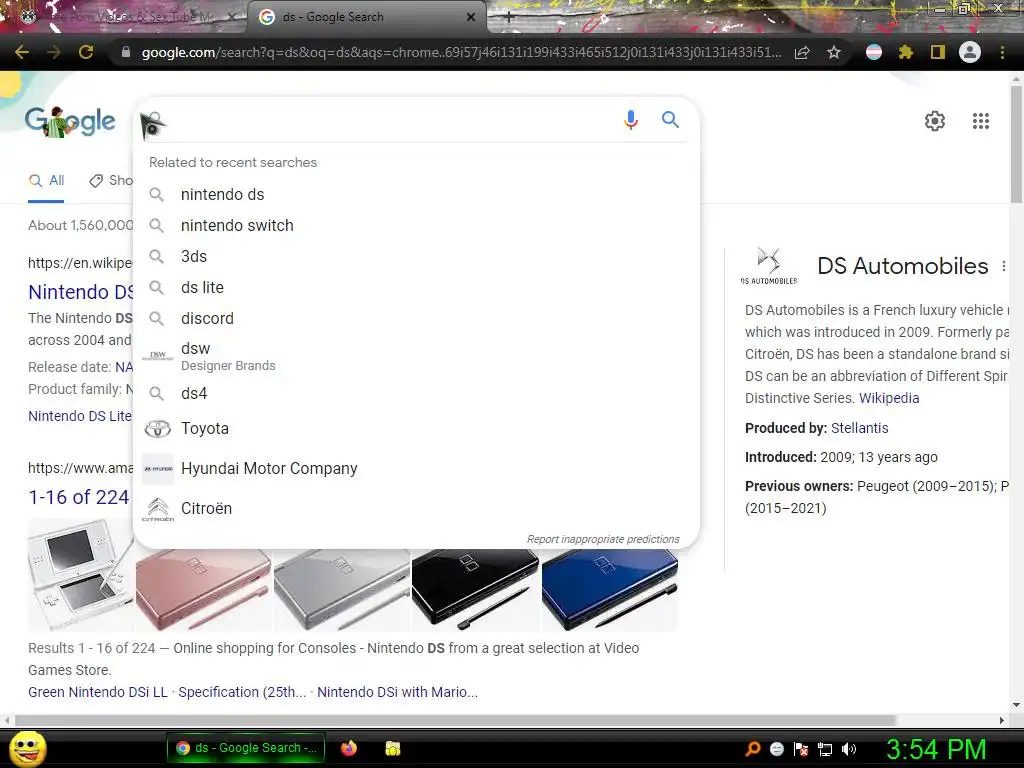Open the 'Nintendo DSi with Mario...' link

pos(397,692)
